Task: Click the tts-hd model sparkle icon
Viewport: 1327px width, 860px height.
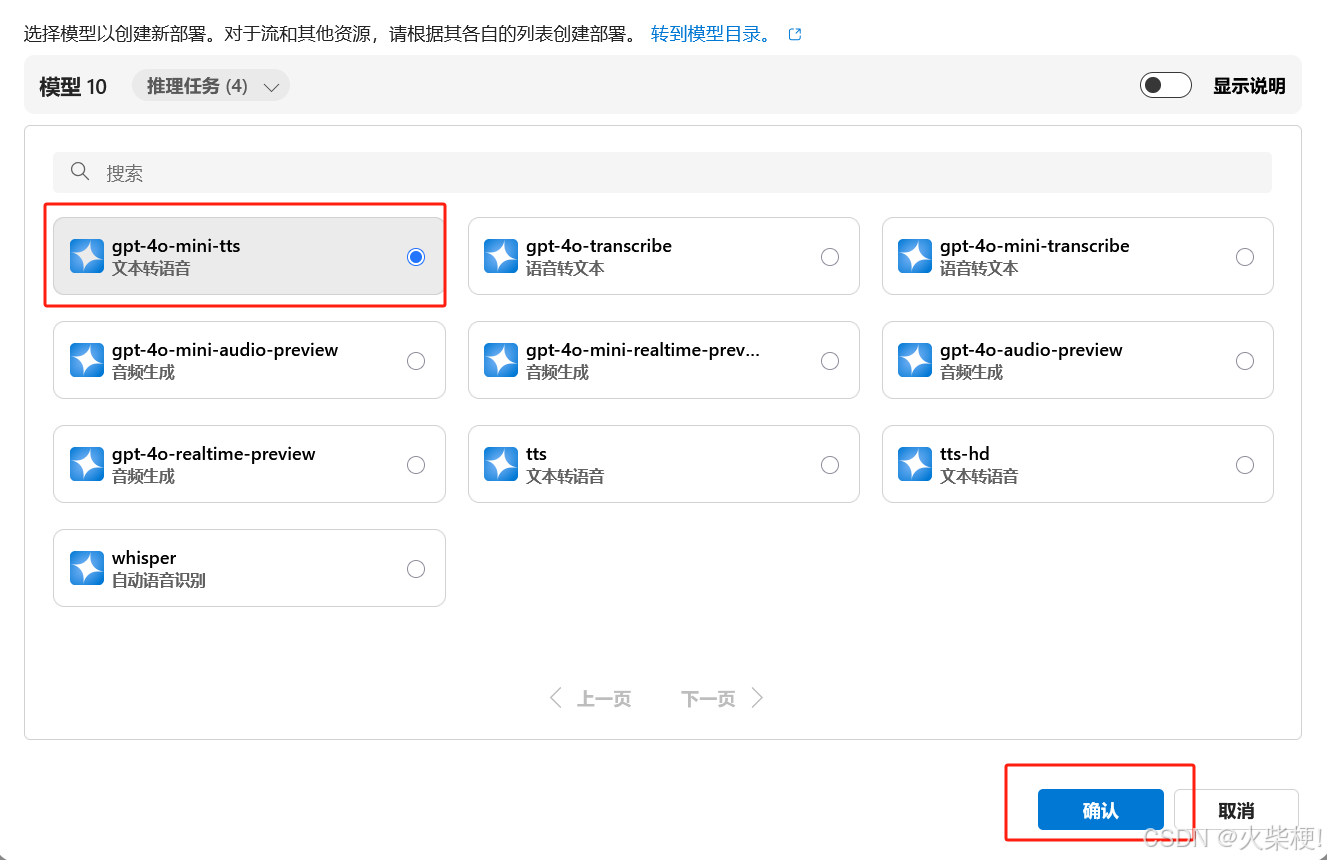Action: pos(915,464)
